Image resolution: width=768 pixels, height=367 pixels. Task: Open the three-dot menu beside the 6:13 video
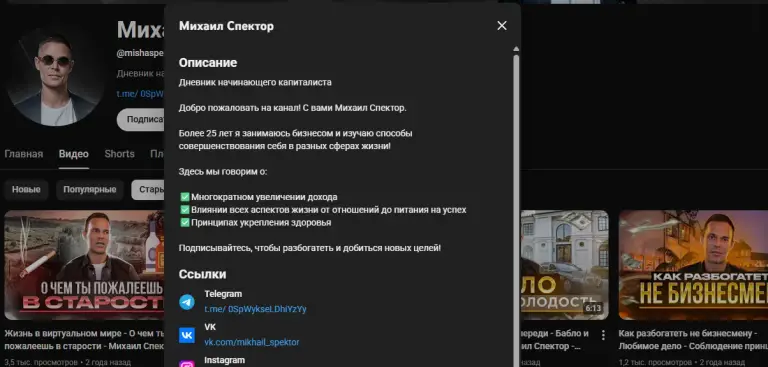pos(603,335)
